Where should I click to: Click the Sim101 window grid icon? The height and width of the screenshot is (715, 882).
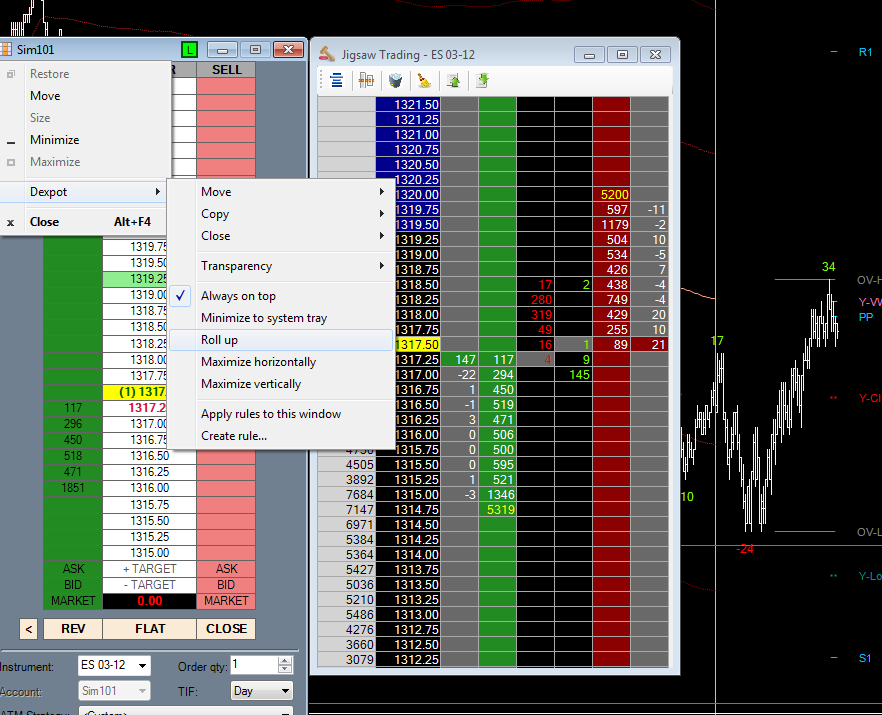coord(6,50)
